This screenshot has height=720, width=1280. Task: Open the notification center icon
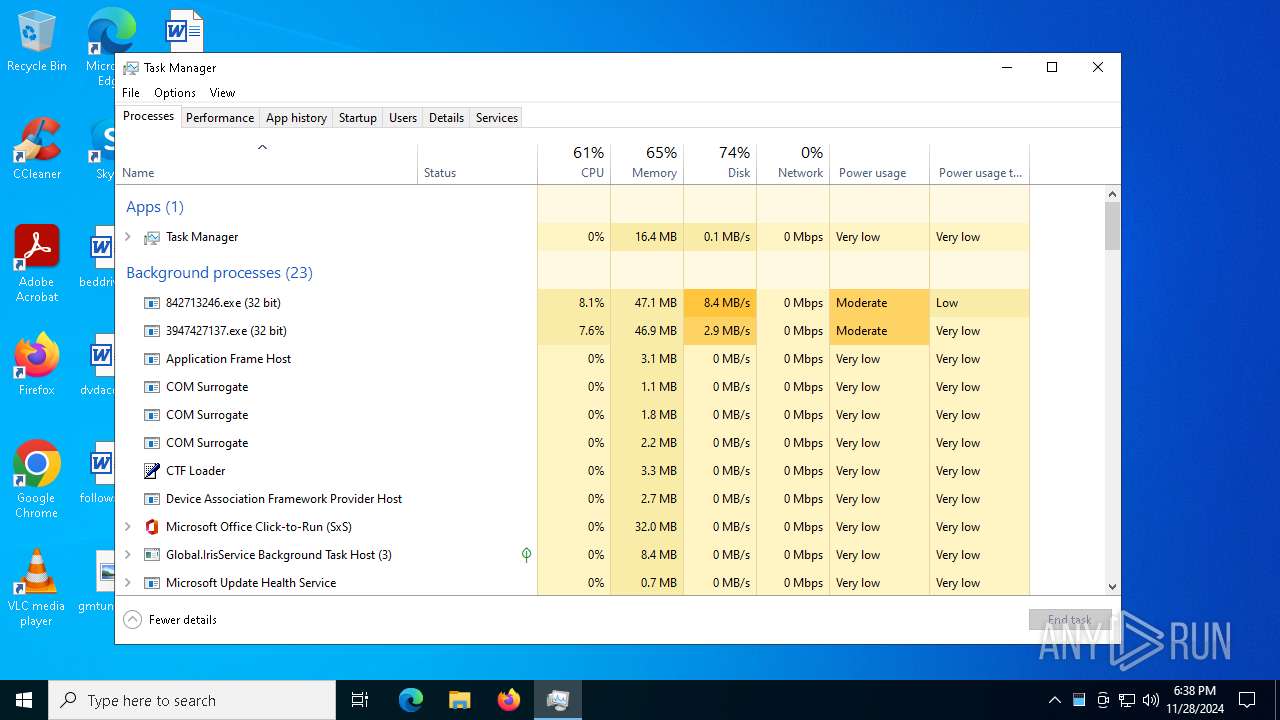tap(1247, 700)
